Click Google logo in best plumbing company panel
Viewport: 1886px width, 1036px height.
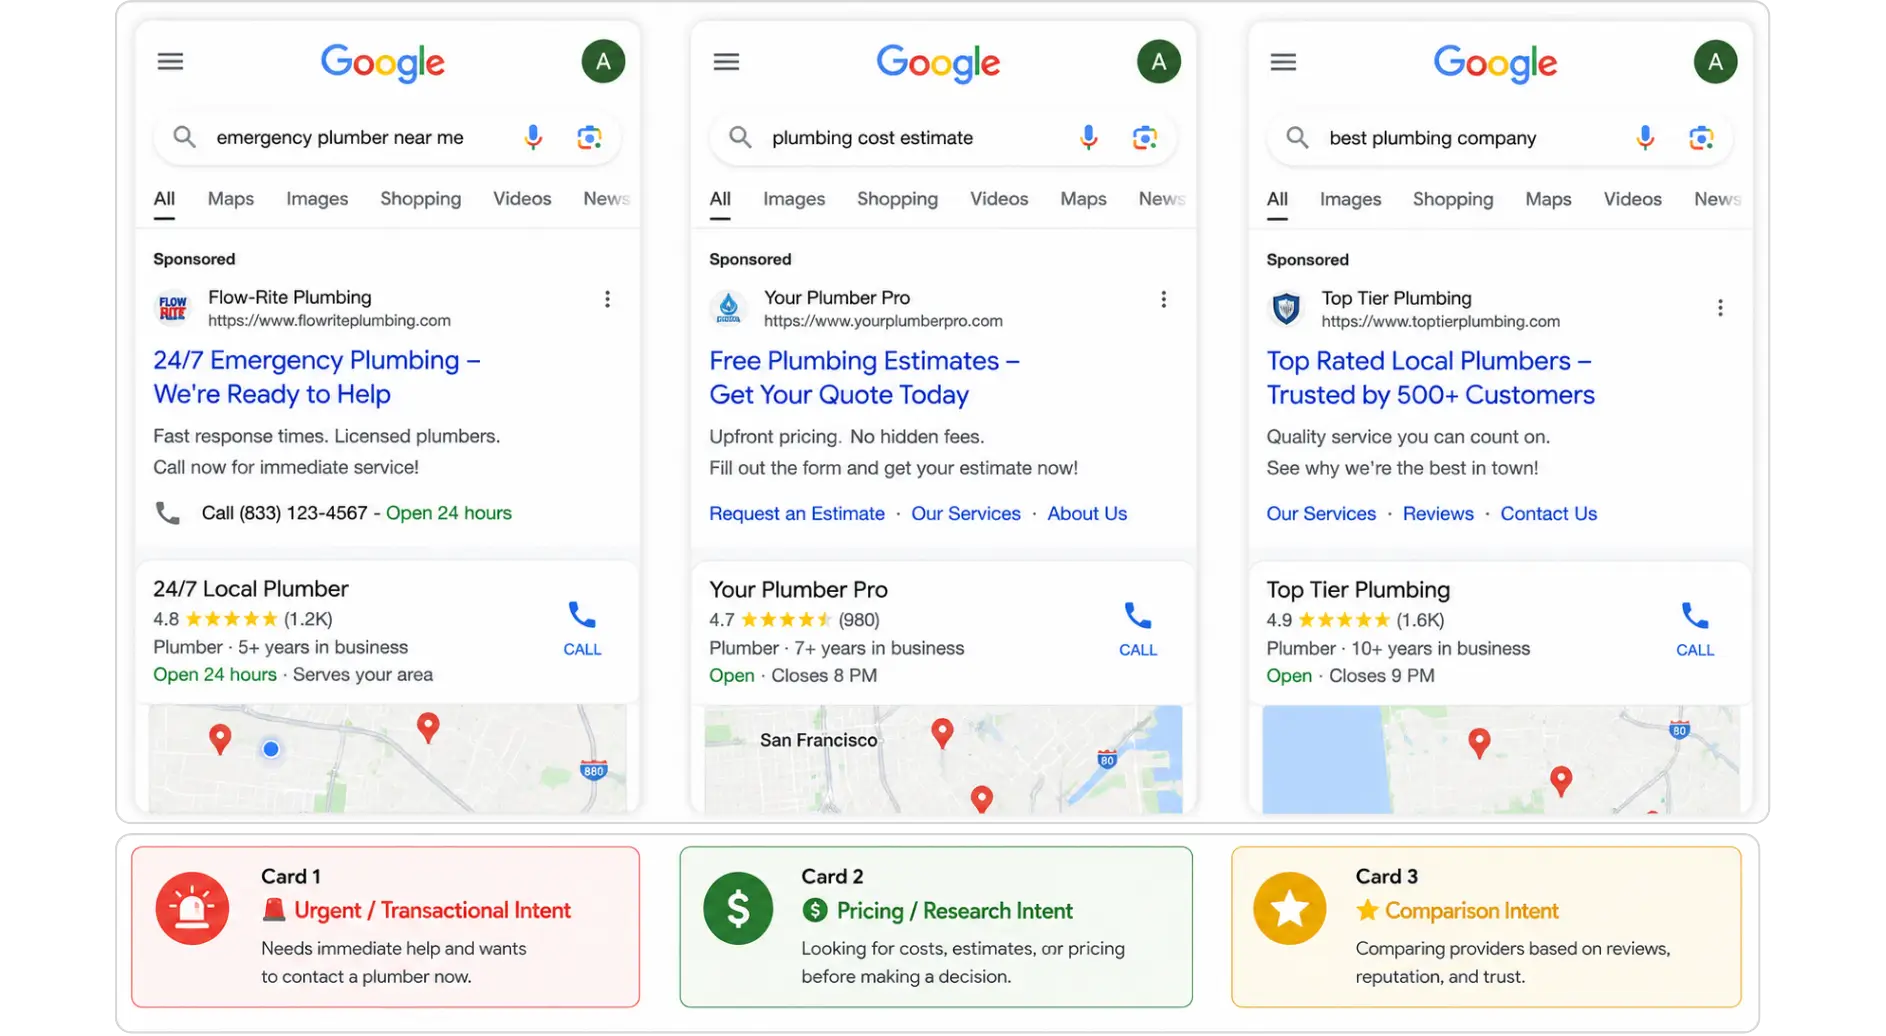click(1495, 63)
